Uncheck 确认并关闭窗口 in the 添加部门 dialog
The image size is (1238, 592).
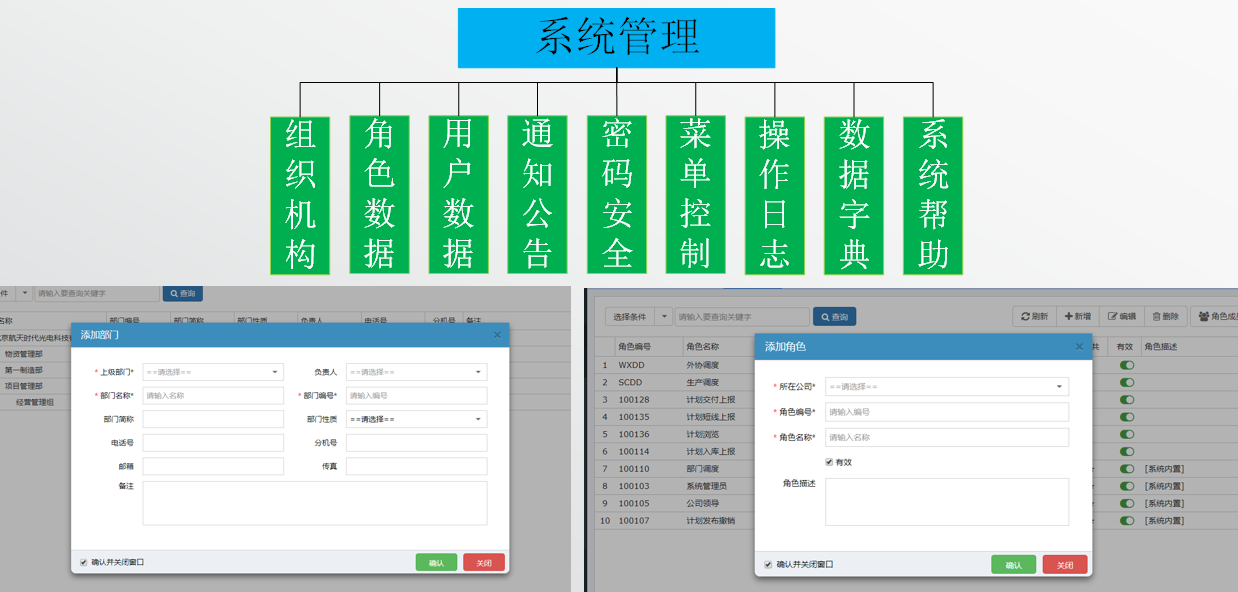[x=84, y=563]
